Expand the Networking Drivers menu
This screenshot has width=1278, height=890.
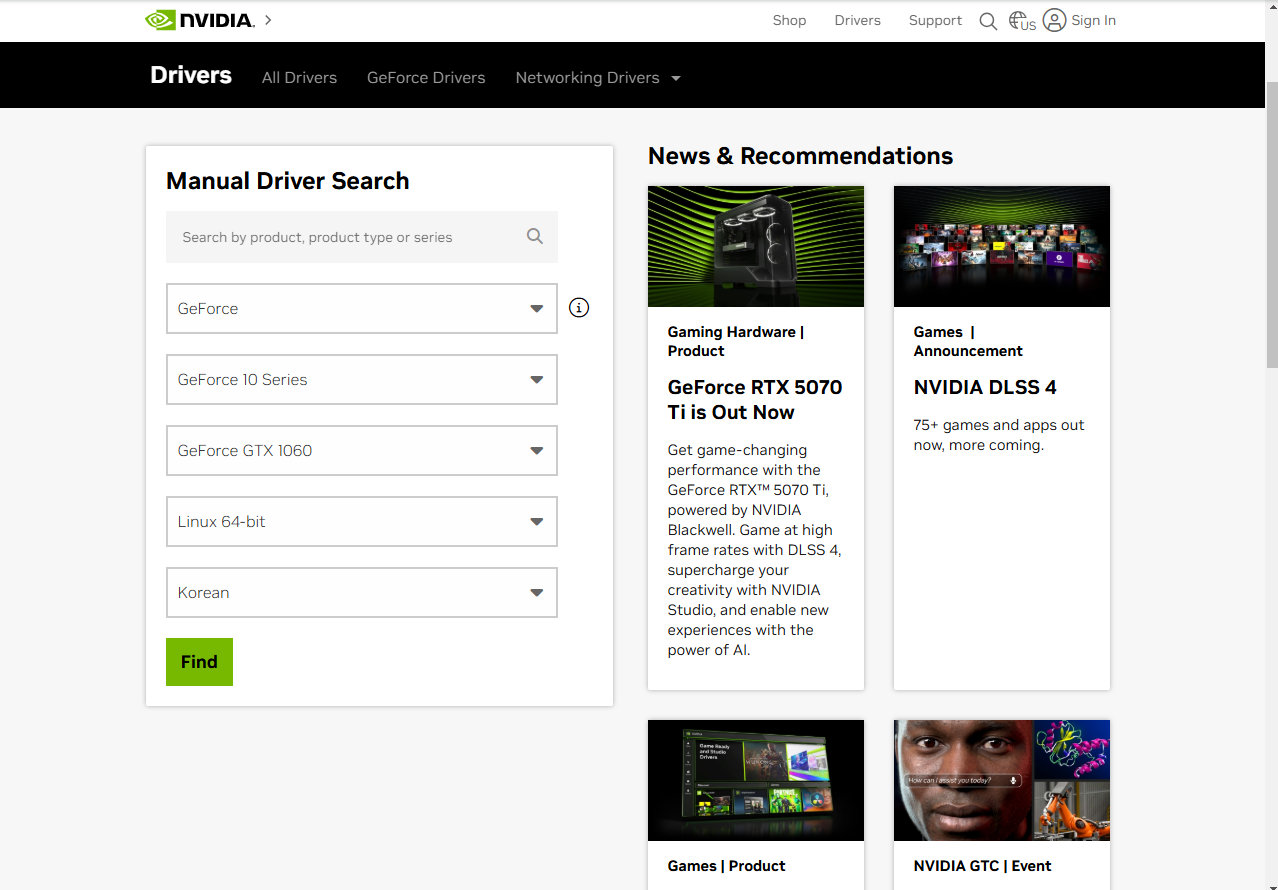(x=598, y=77)
